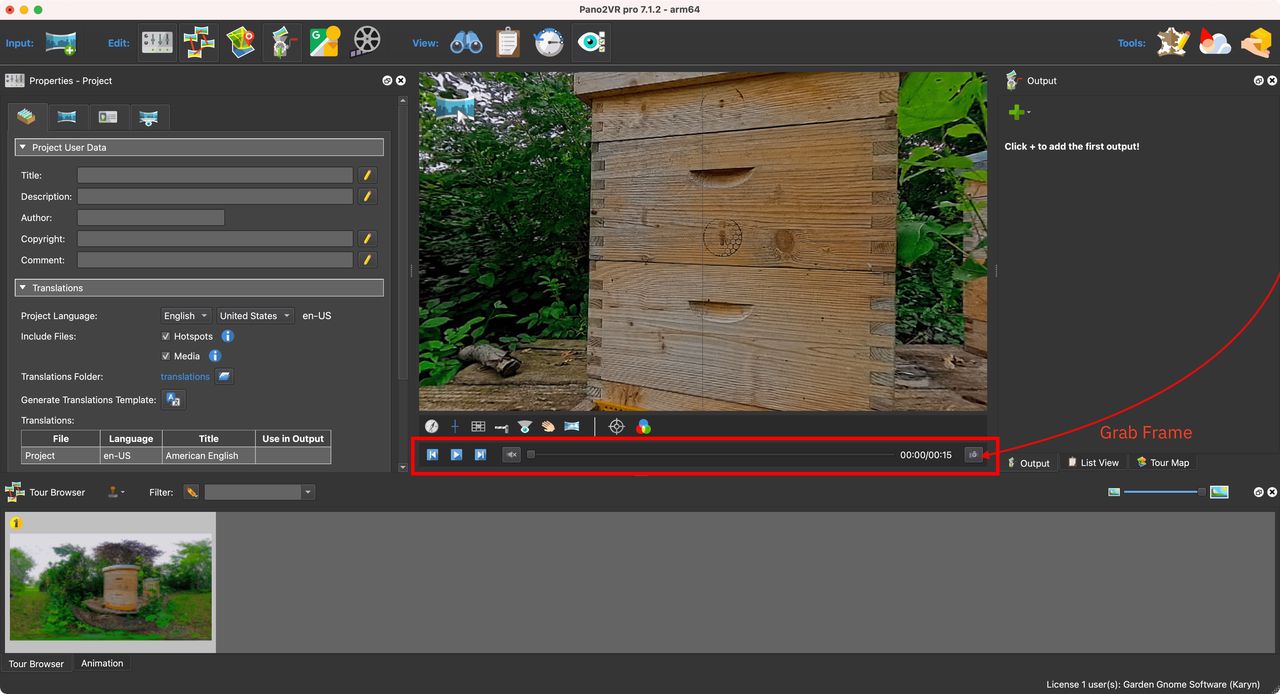This screenshot has height=694, width=1280.
Task: Open the Animation Editor filmstrip icon
Action: click(x=365, y=41)
